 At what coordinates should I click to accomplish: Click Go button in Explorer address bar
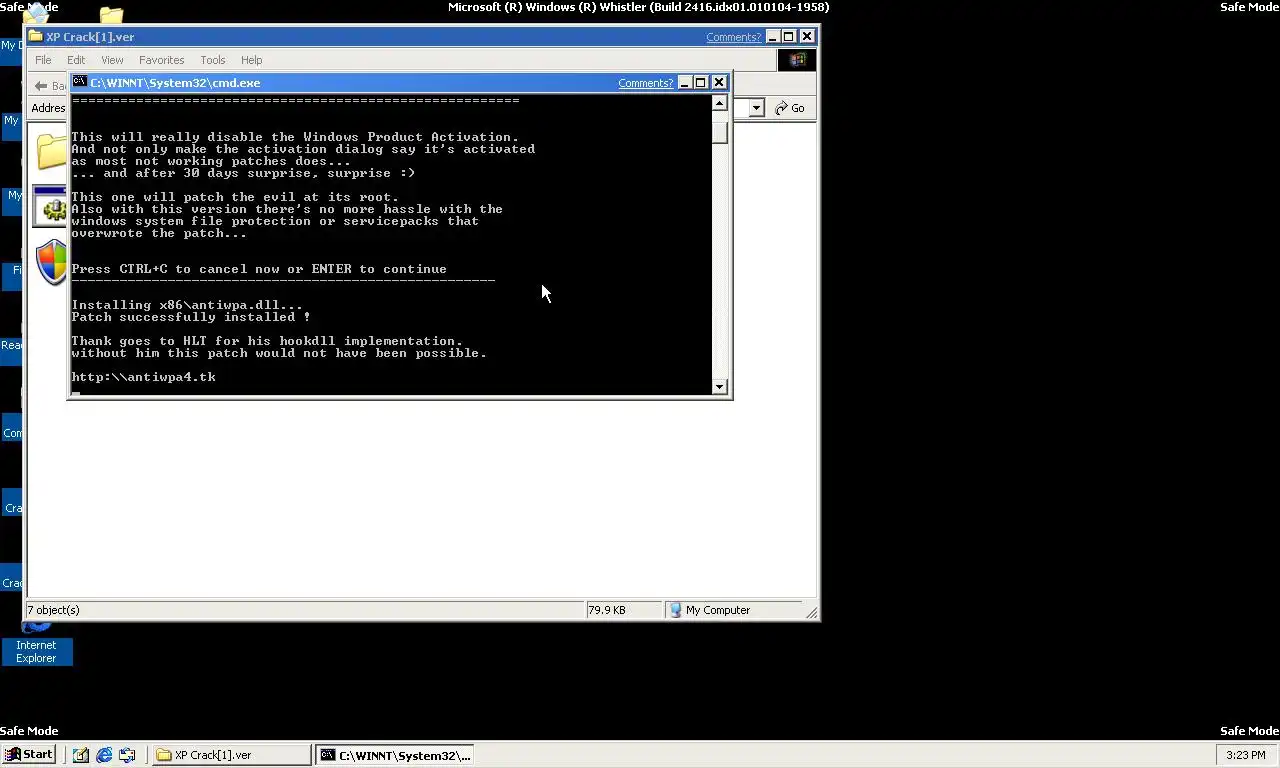(x=790, y=108)
